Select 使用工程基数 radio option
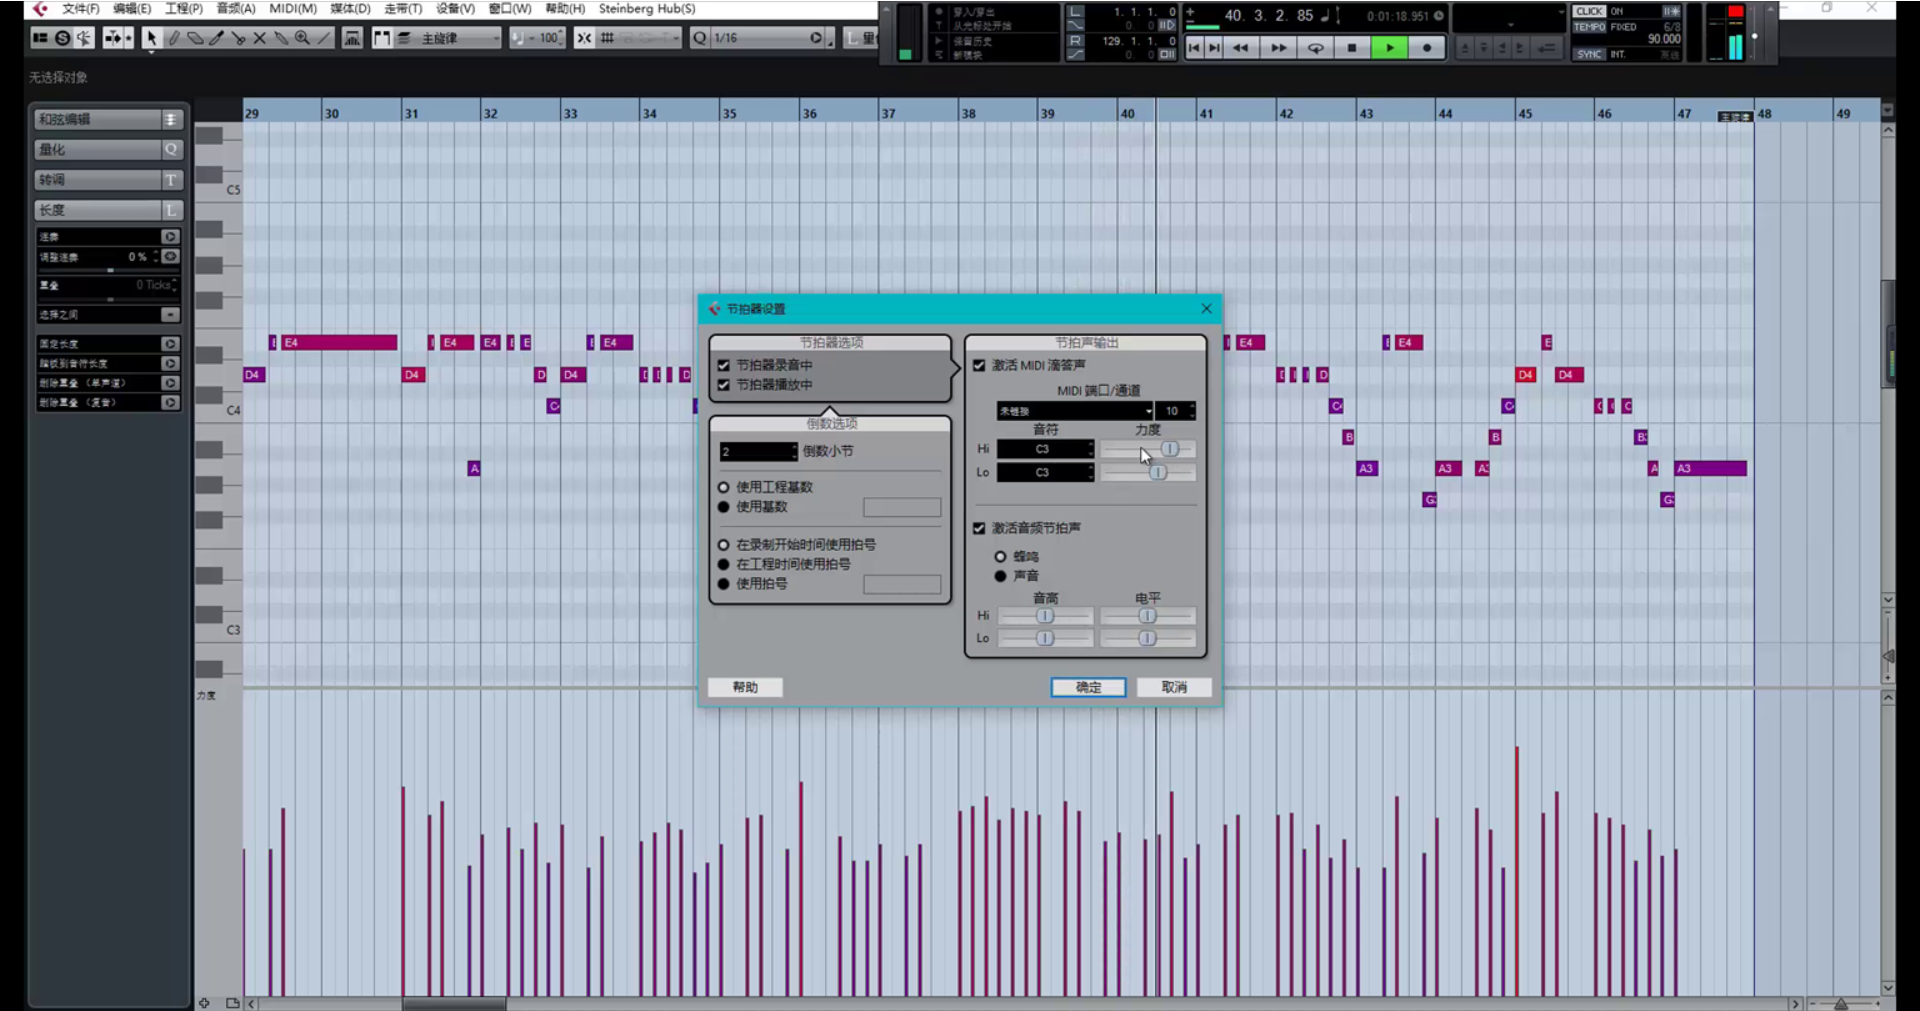The width and height of the screenshot is (1920, 1011). tap(723, 487)
